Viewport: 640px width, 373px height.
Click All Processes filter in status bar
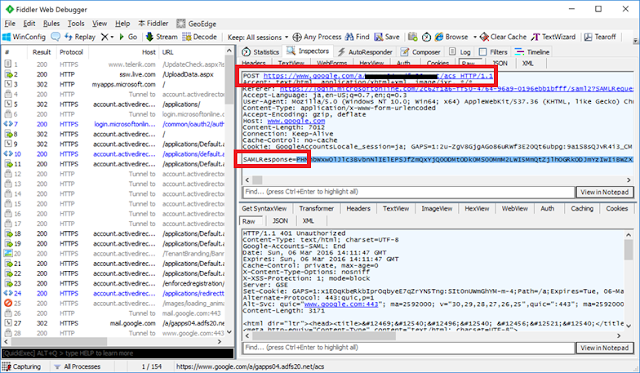pyautogui.click(x=77, y=366)
